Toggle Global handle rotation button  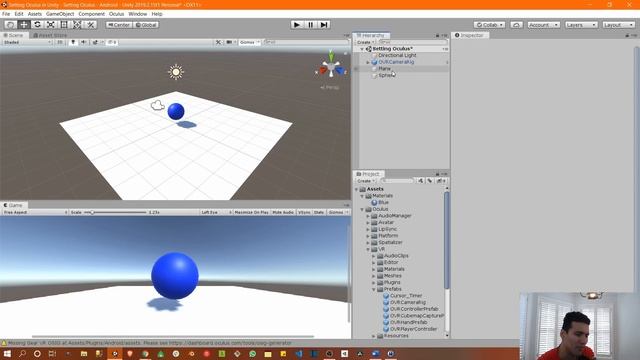(x=146, y=25)
